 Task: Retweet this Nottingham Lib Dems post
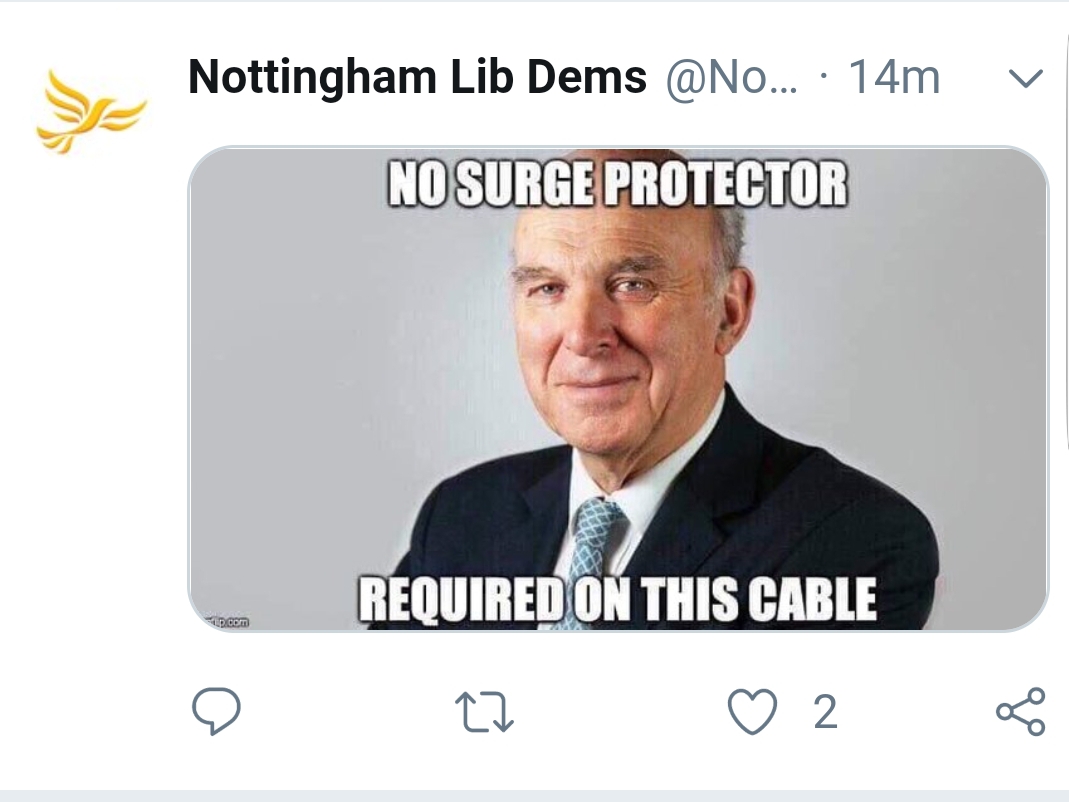tap(483, 712)
